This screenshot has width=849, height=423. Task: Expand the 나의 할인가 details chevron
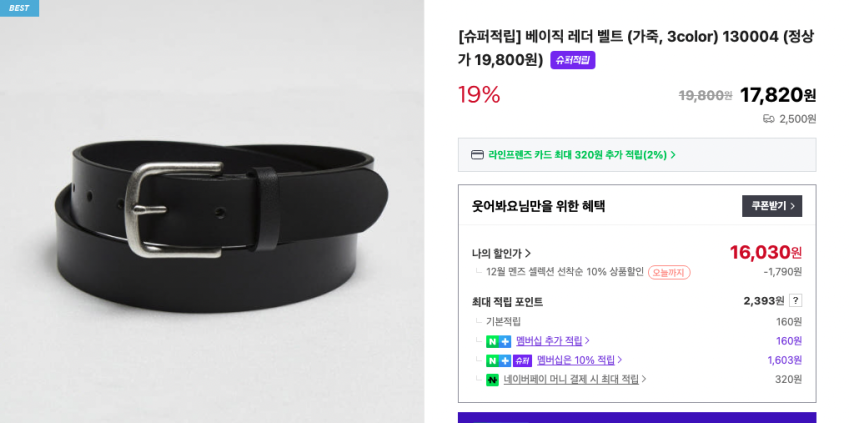(x=528, y=253)
